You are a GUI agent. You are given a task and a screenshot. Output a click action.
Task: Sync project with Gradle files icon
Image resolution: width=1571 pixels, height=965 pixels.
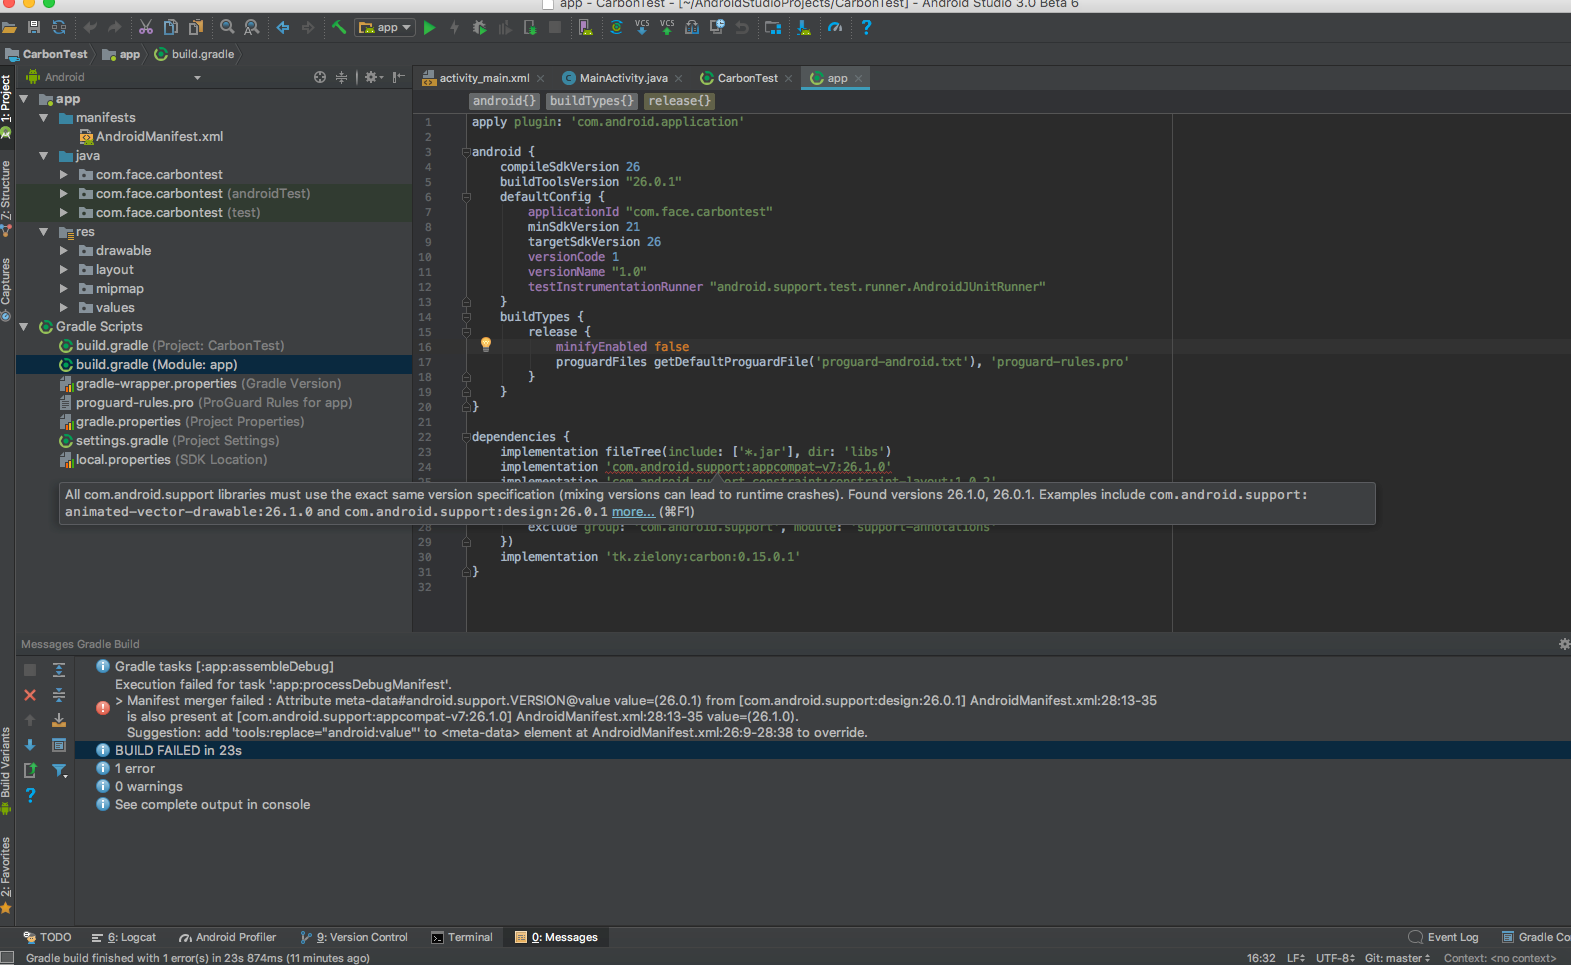[616, 28]
